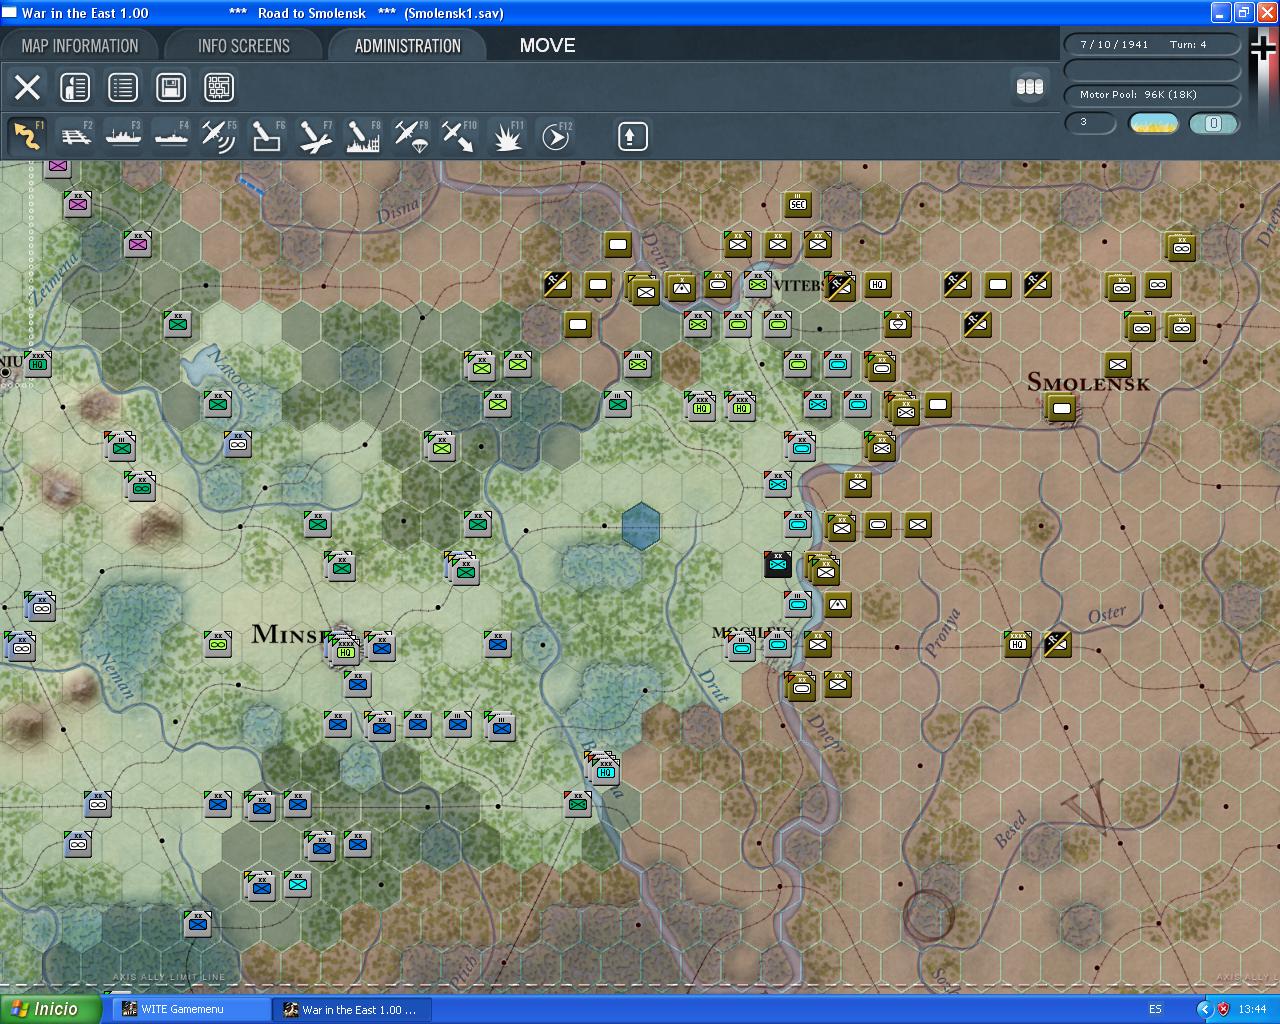This screenshot has width=1280, height=1024.
Task: Open the preferences icon with person silhouette
Action: (75, 87)
